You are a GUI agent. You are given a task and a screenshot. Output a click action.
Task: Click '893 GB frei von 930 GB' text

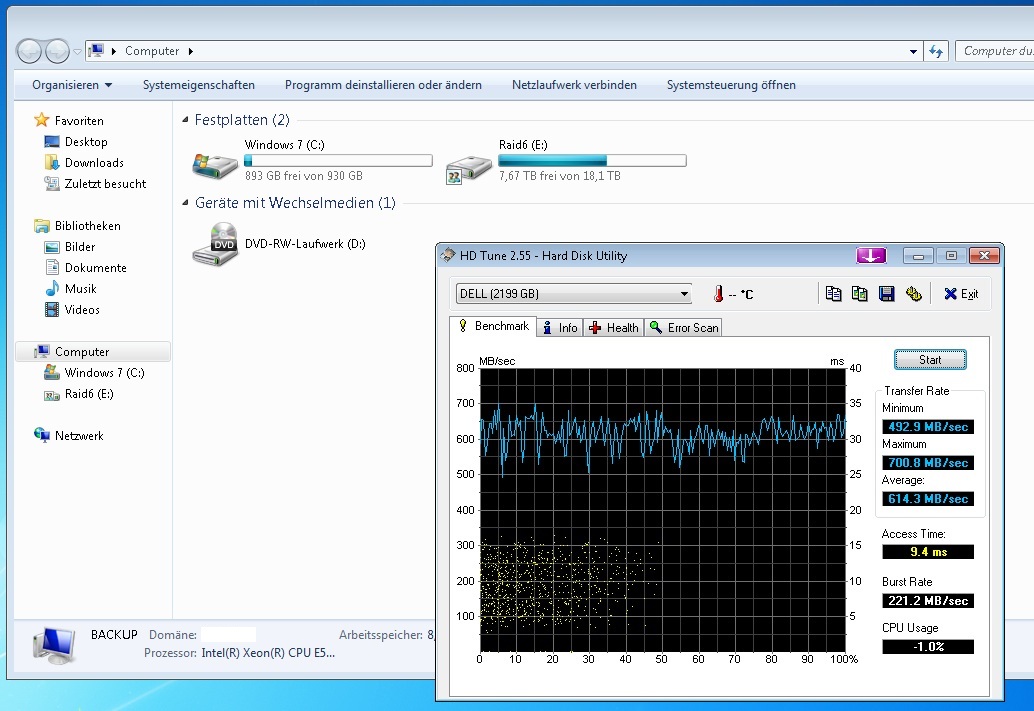coord(304,176)
